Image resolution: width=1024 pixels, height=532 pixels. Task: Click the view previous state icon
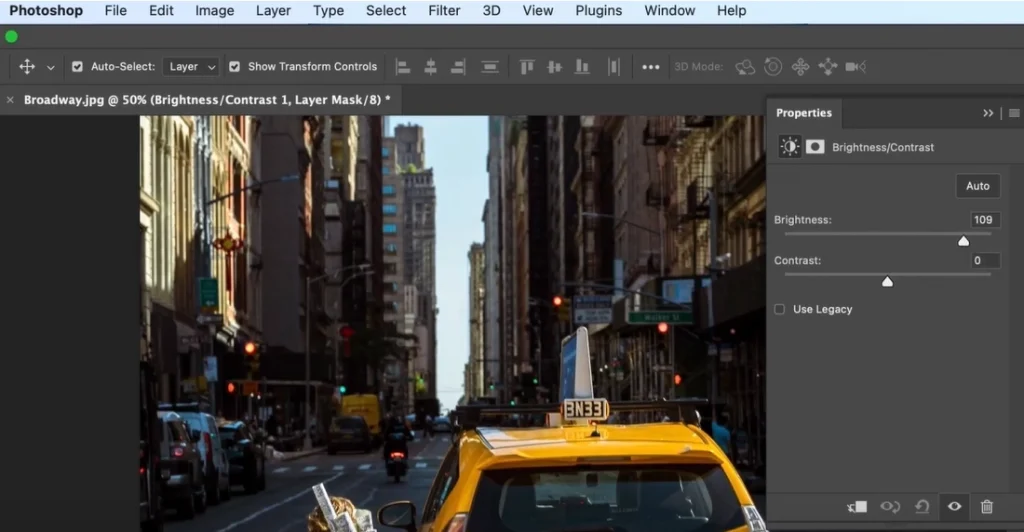(889, 507)
